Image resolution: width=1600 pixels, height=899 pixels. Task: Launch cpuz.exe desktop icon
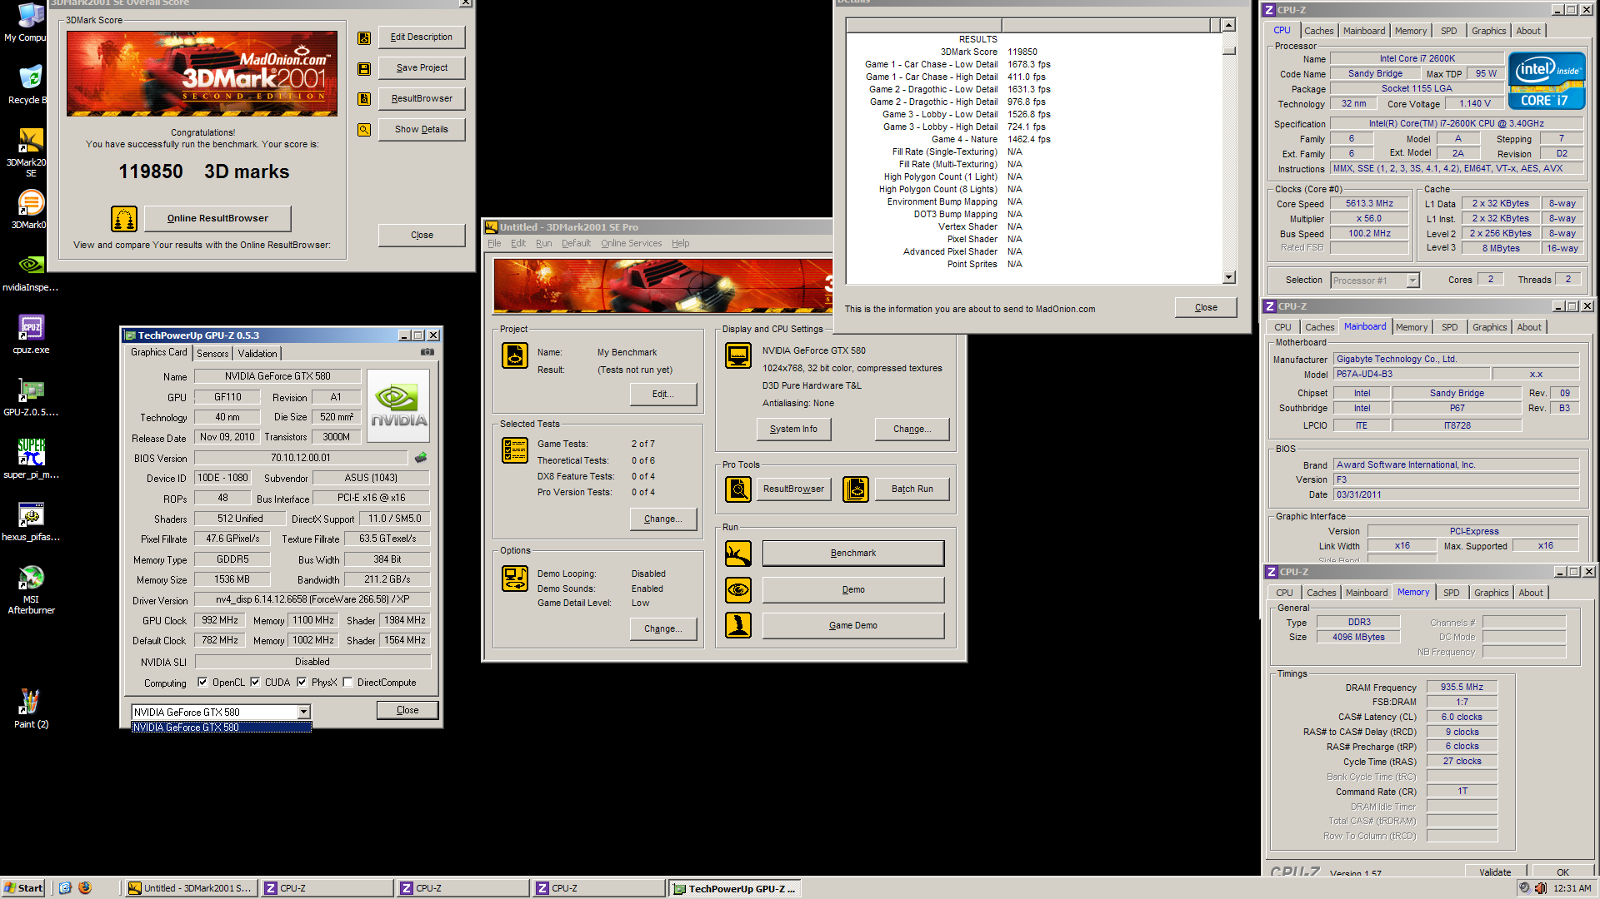(x=31, y=334)
